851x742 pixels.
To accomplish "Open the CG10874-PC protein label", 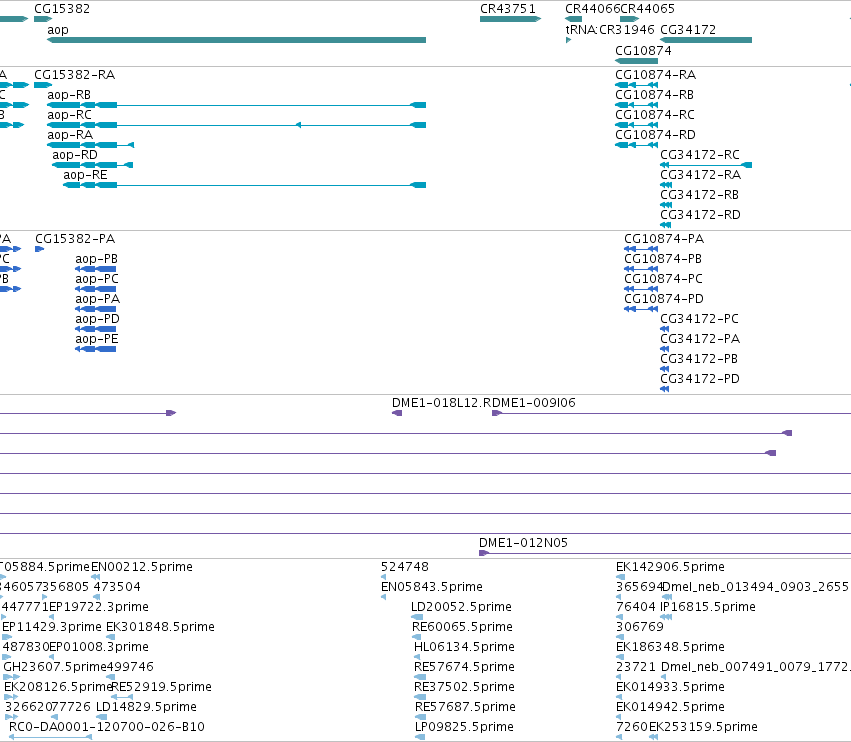I will point(663,279).
